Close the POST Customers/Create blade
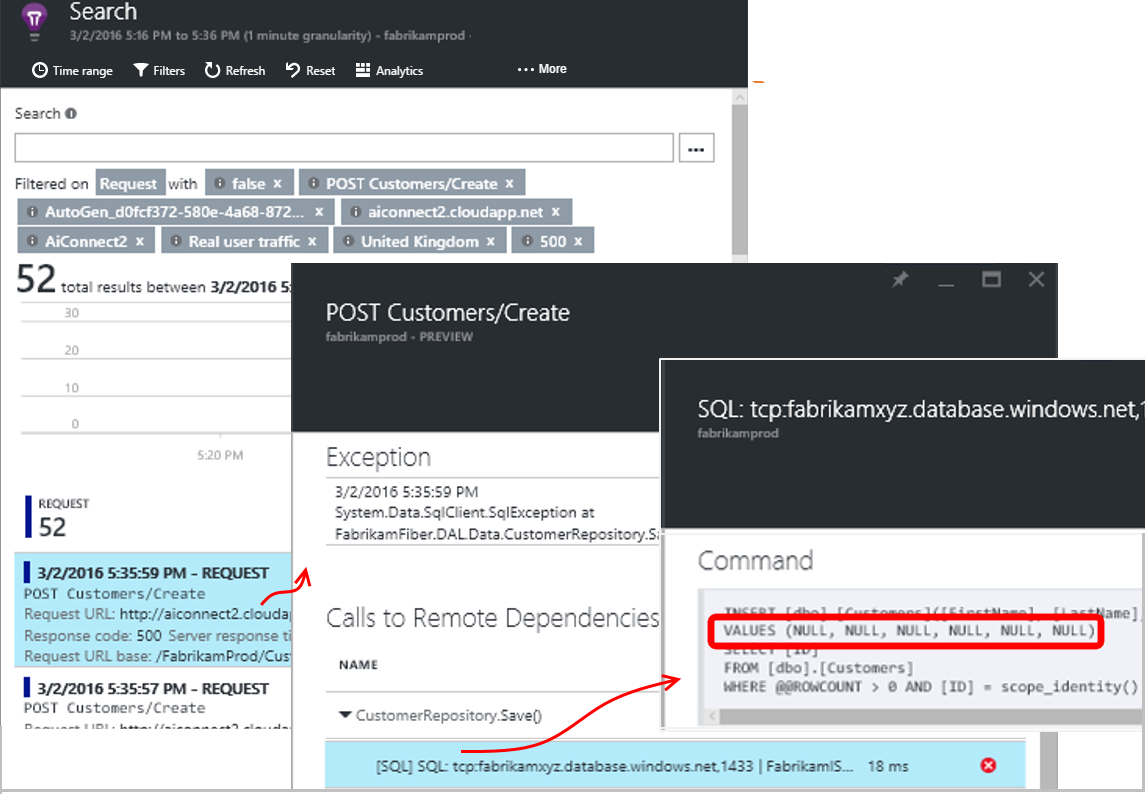Viewport: 1145px width, 794px height. coord(1036,280)
